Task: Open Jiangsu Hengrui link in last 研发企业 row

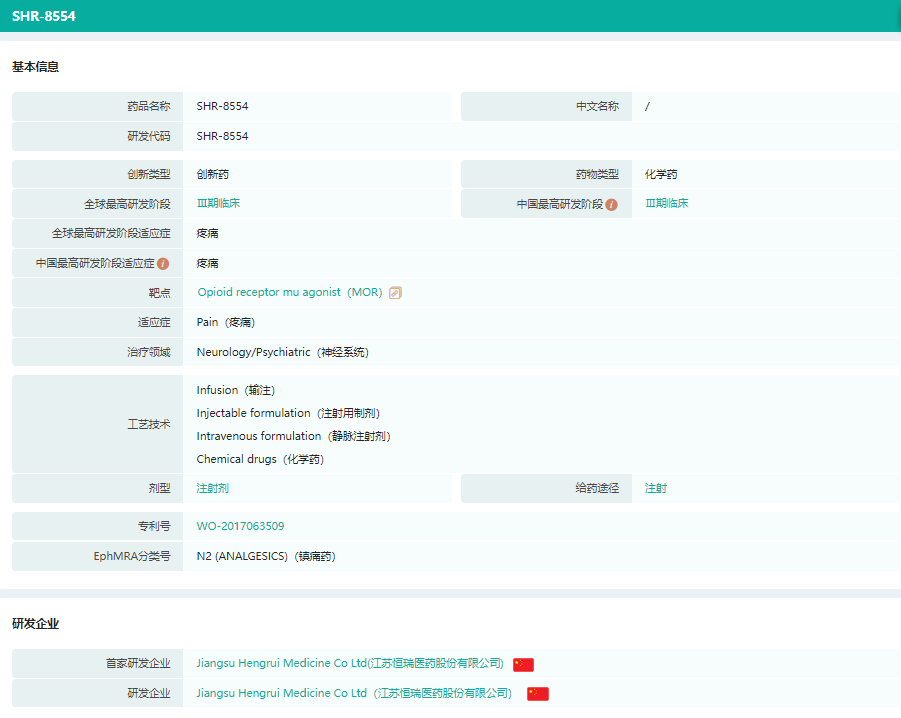Action: pos(354,693)
